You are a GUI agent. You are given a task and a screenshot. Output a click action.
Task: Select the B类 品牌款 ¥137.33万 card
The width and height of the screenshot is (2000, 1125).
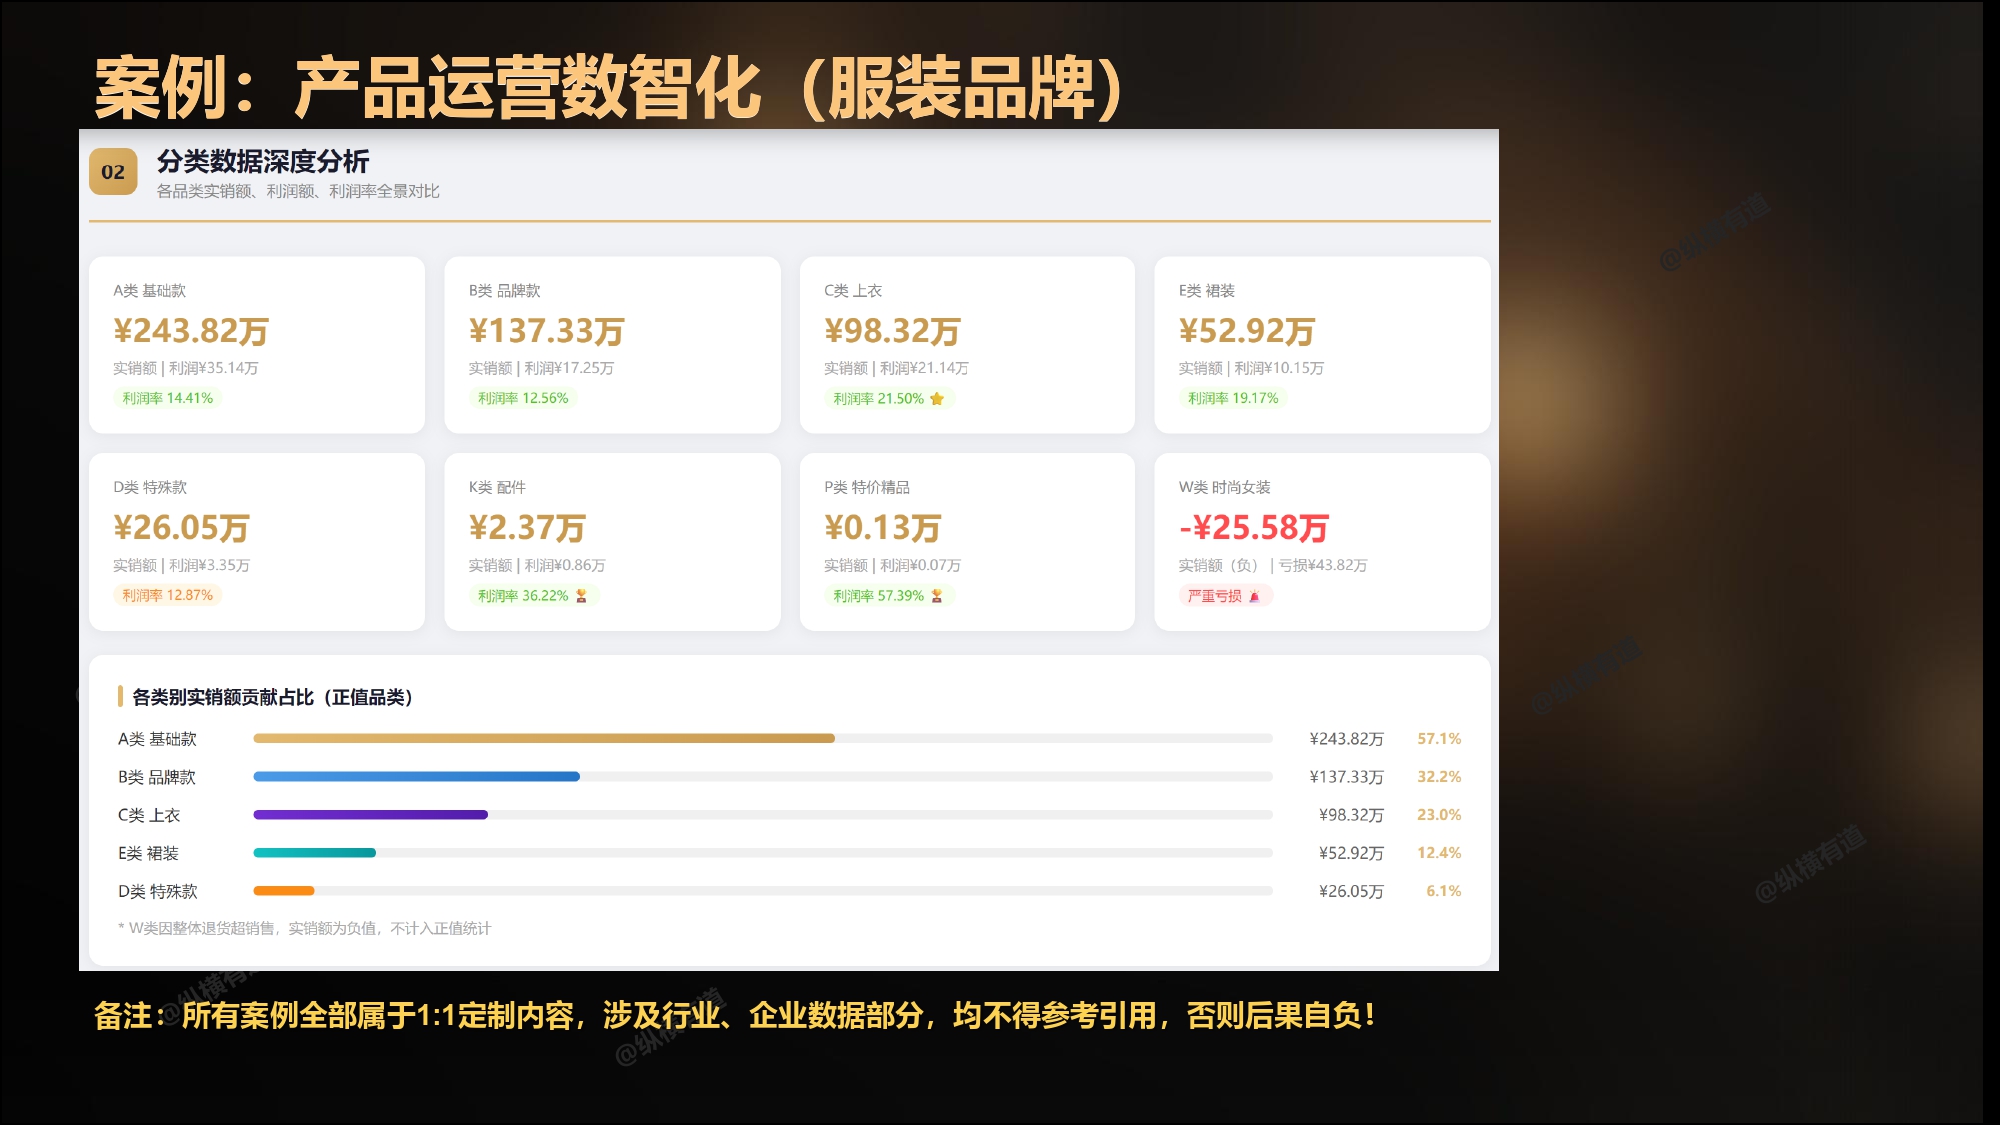[x=612, y=344]
